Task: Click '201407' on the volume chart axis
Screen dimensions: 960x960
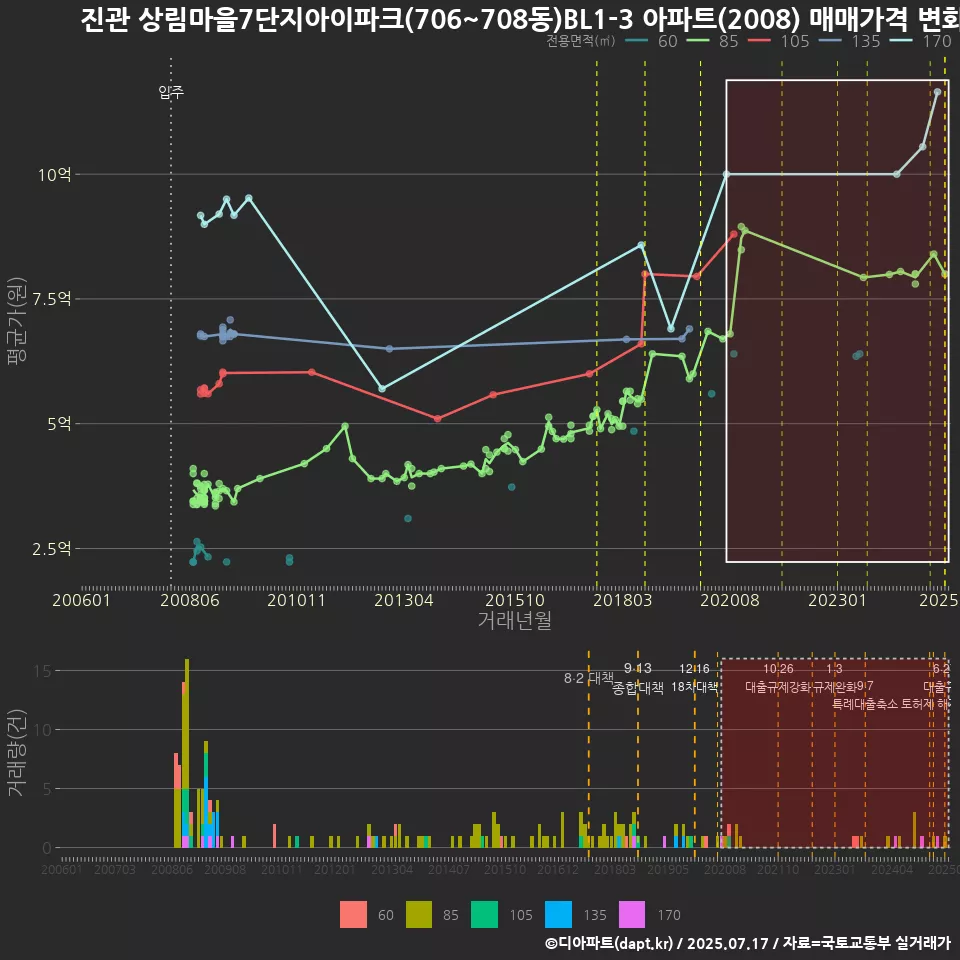Action: [x=449, y=869]
